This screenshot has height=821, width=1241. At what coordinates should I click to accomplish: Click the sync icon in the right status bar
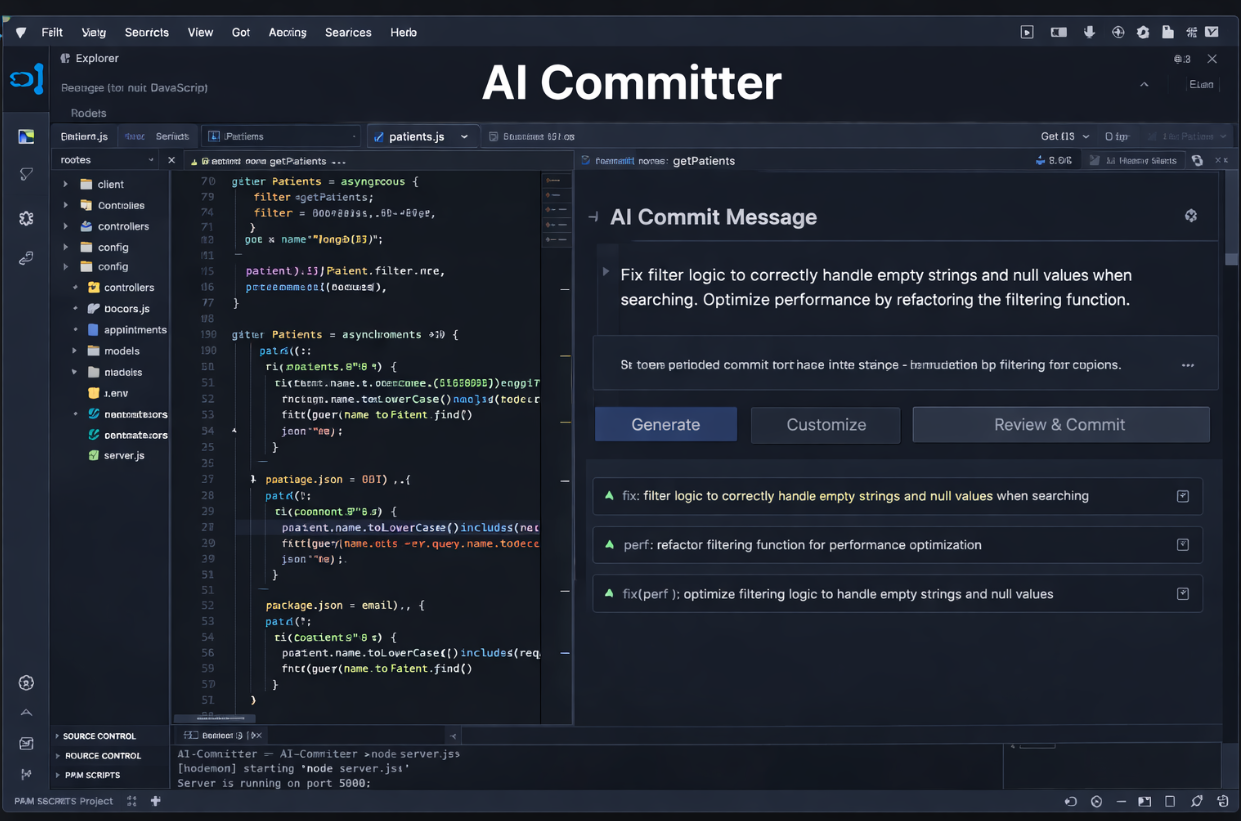point(1070,801)
